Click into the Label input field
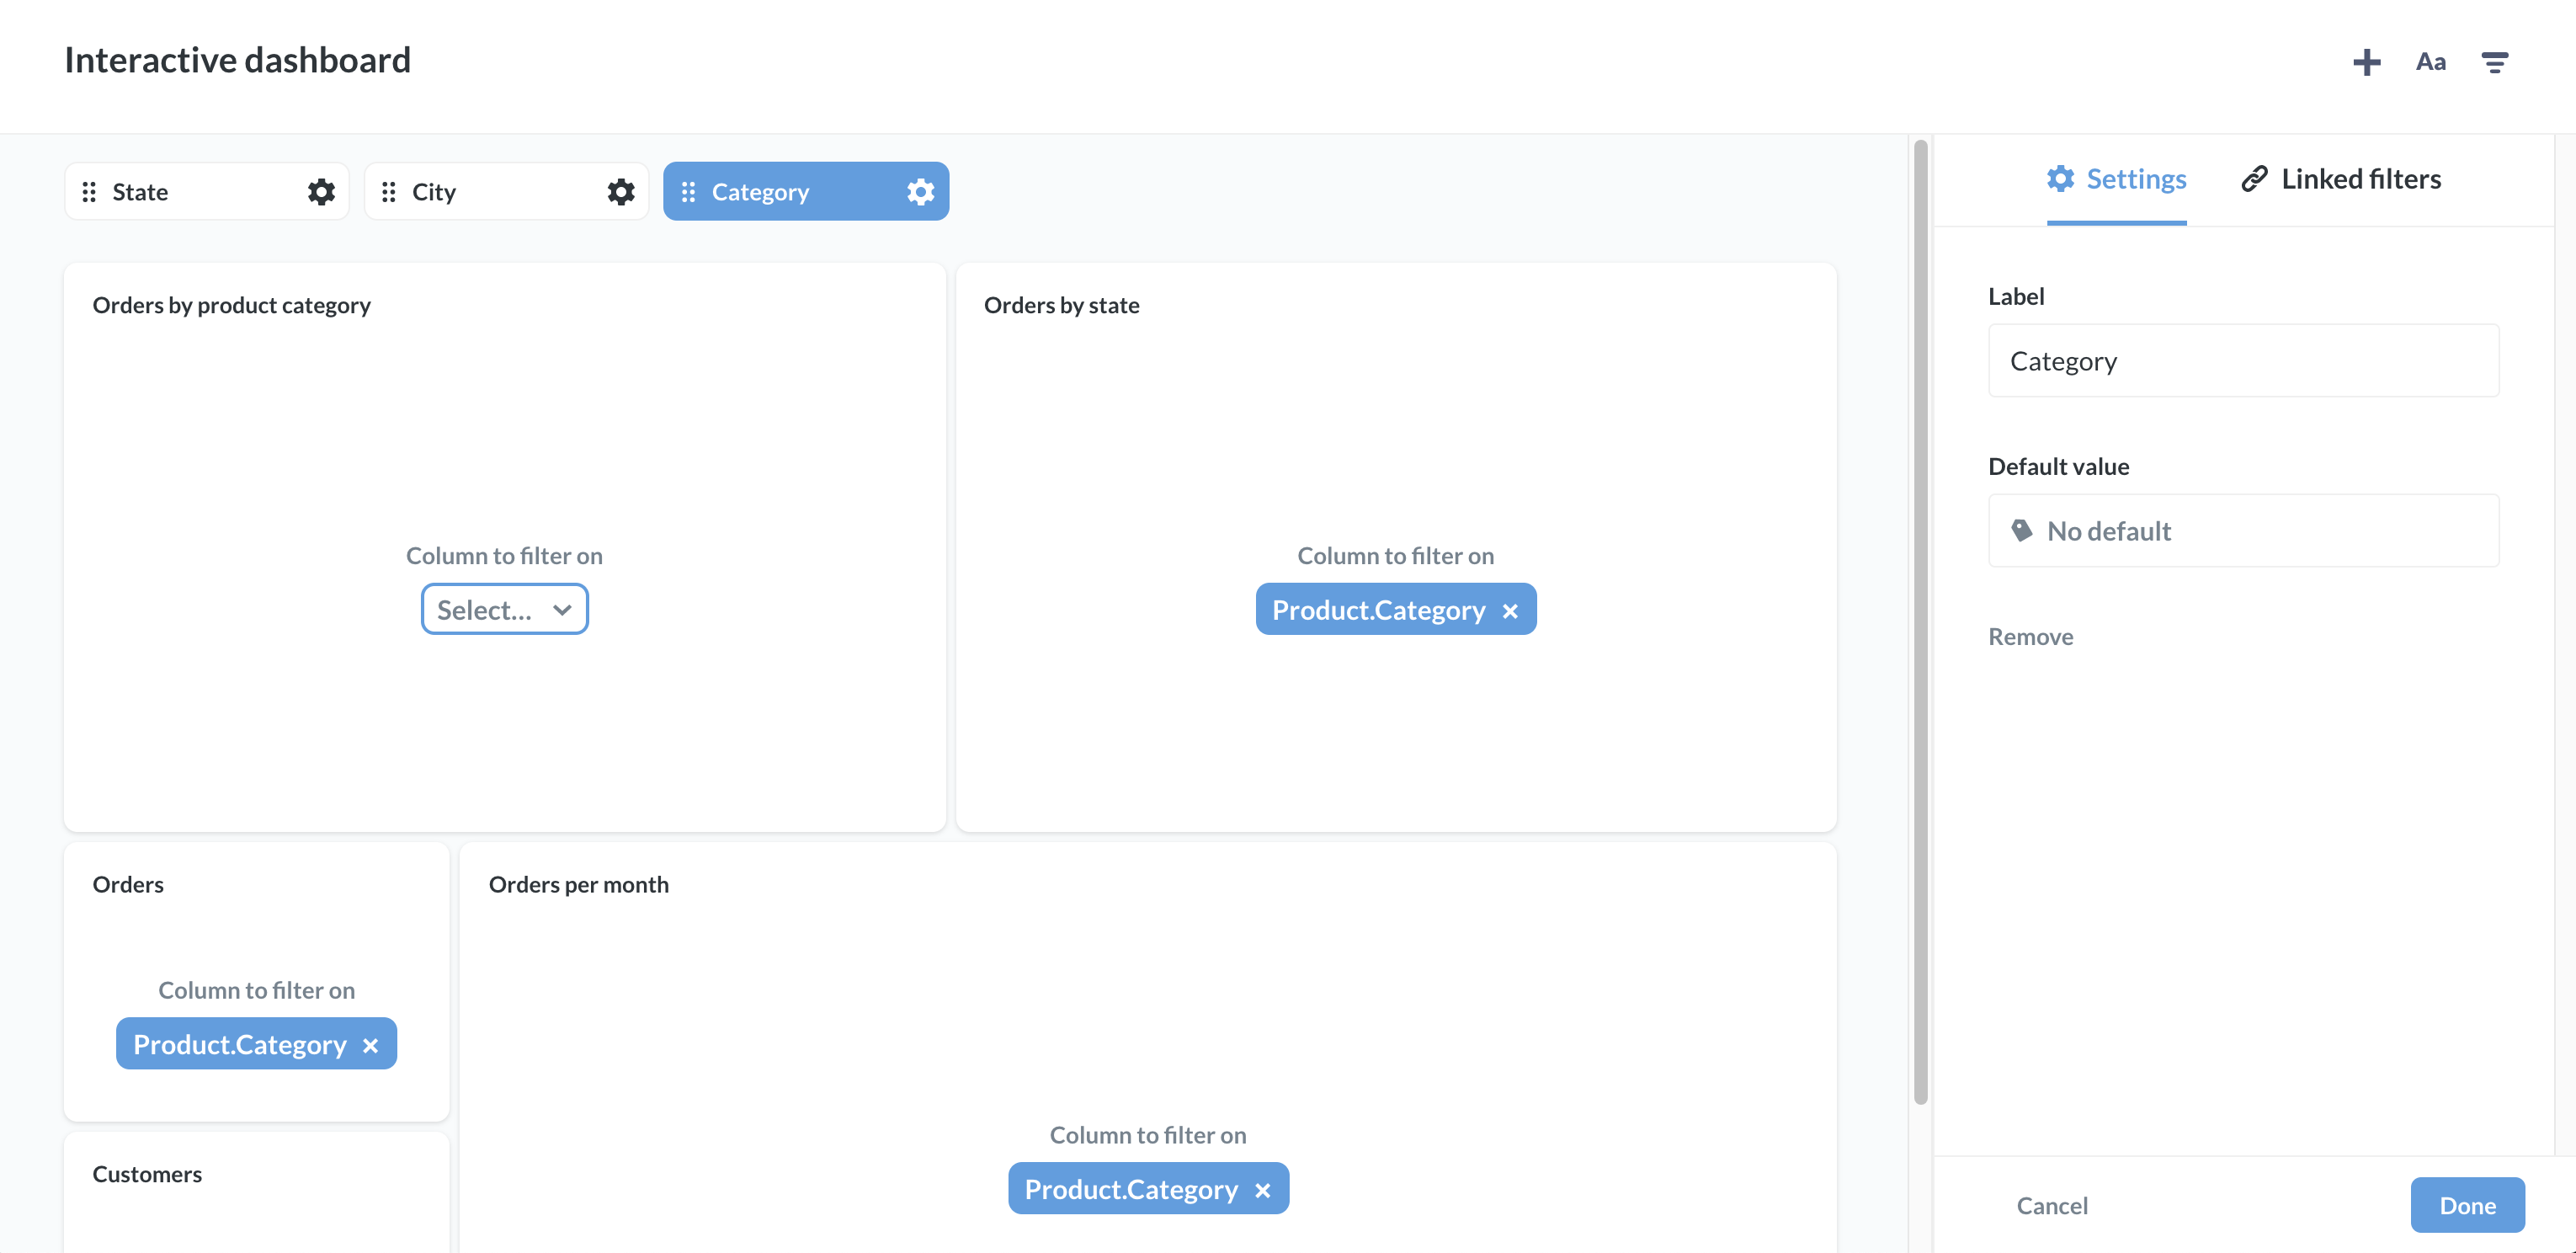Image resolution: width=2576 pixels, height=1253 pixels. coord(2243,361)
